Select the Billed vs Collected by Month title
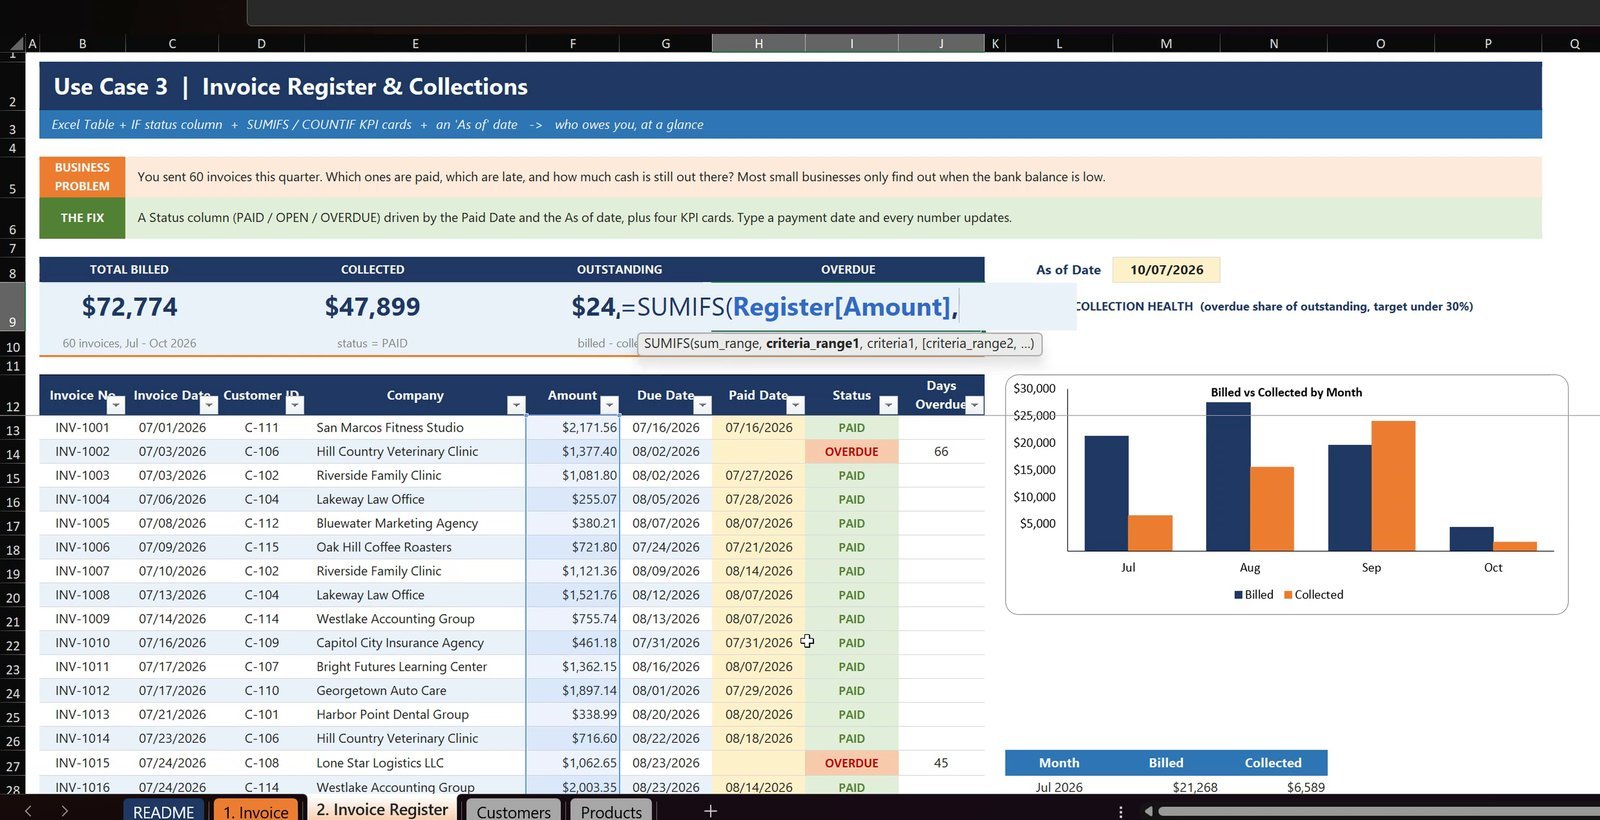 tap(1286, 392)
